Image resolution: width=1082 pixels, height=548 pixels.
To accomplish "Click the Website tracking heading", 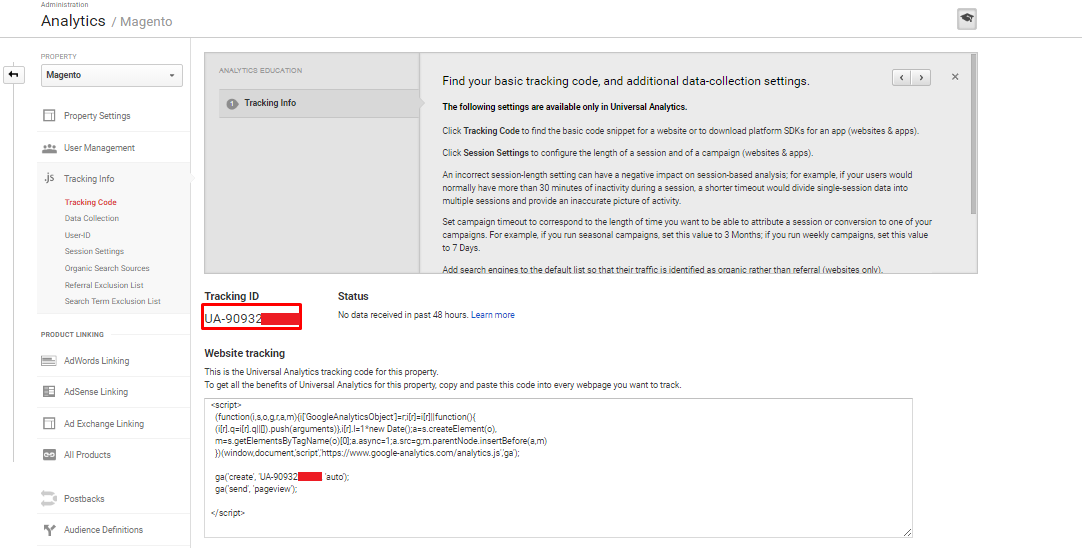I will (x=244, y=353).
